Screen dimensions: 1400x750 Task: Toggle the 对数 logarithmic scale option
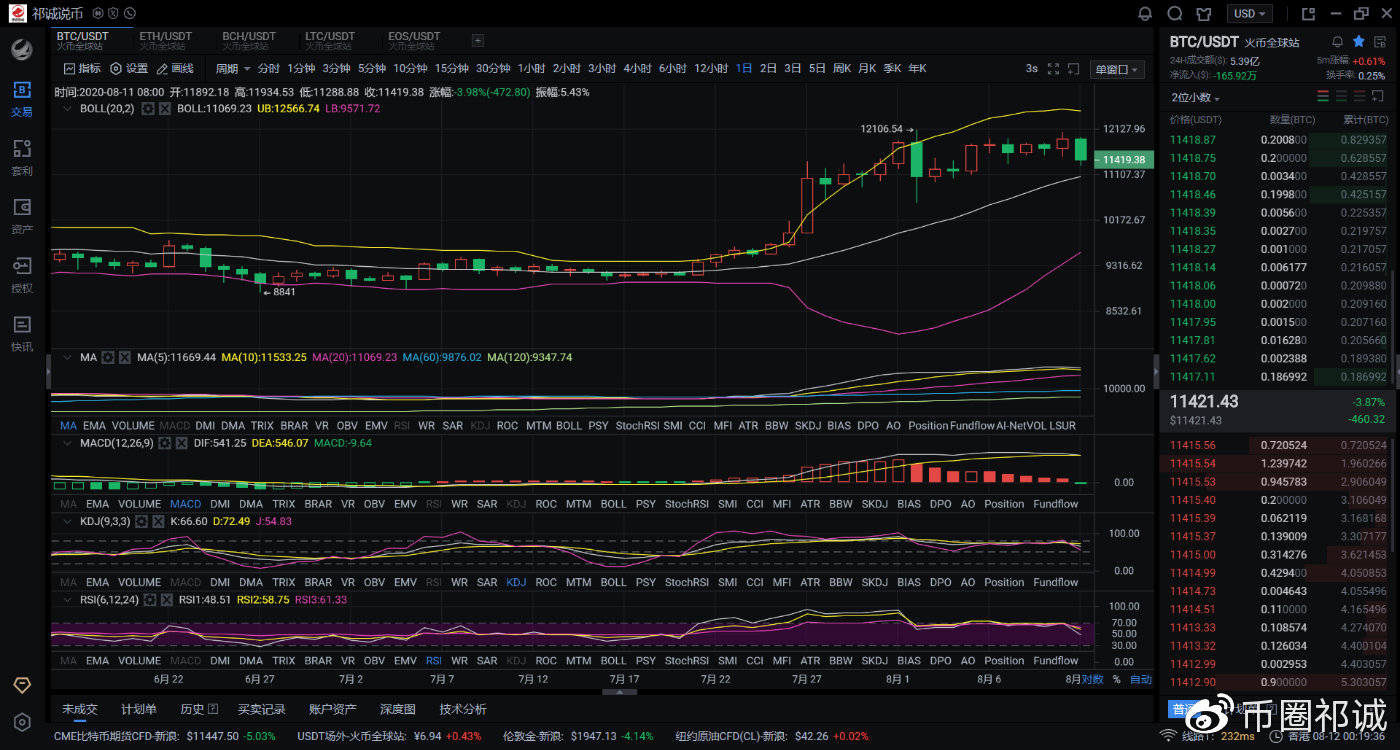[1092, 679]
